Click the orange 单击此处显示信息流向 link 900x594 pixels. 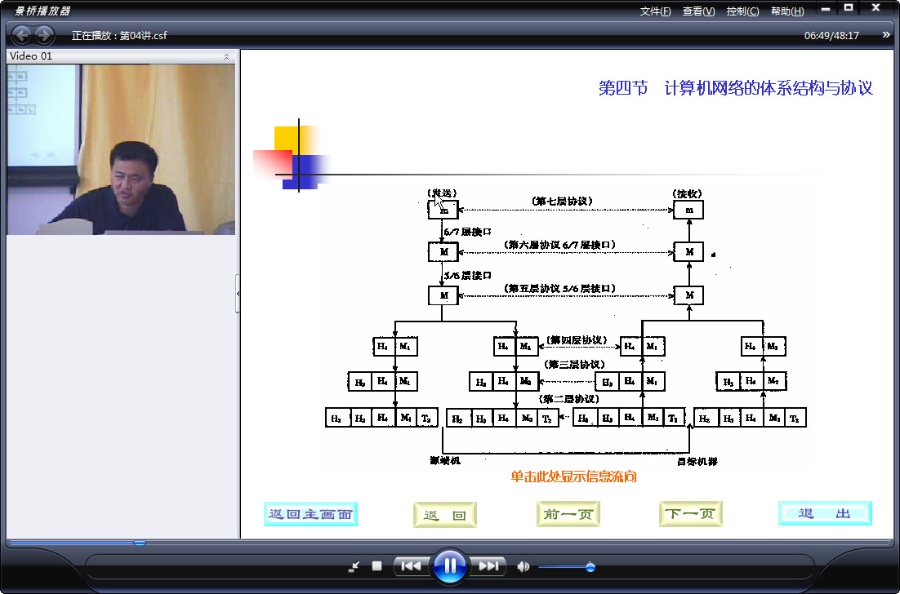(573, 476)
